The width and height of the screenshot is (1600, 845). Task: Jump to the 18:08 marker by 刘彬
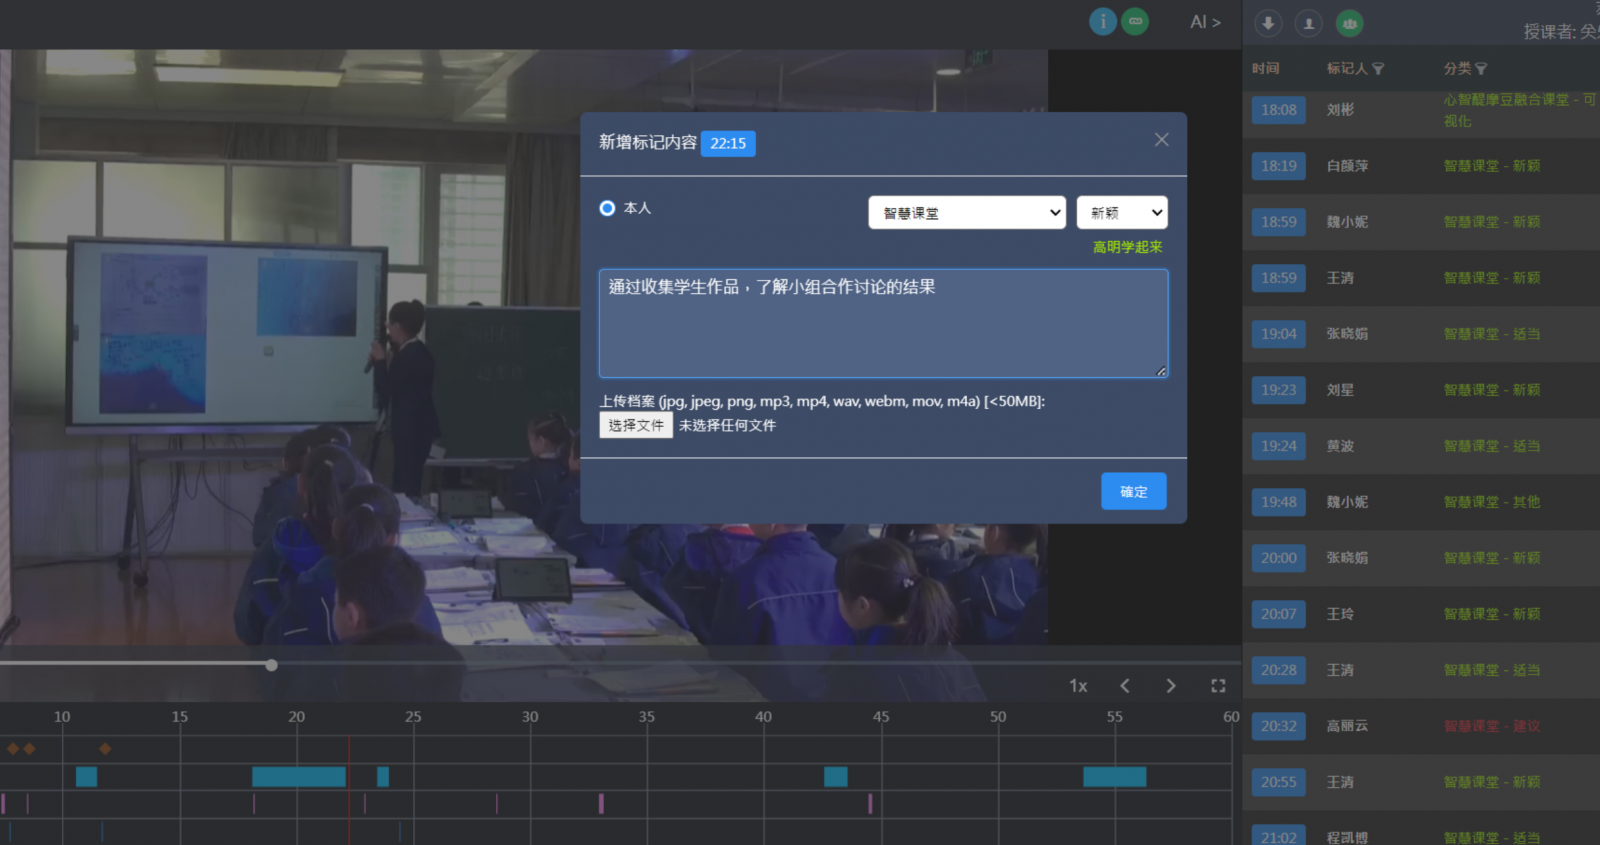pos(1278,110)
